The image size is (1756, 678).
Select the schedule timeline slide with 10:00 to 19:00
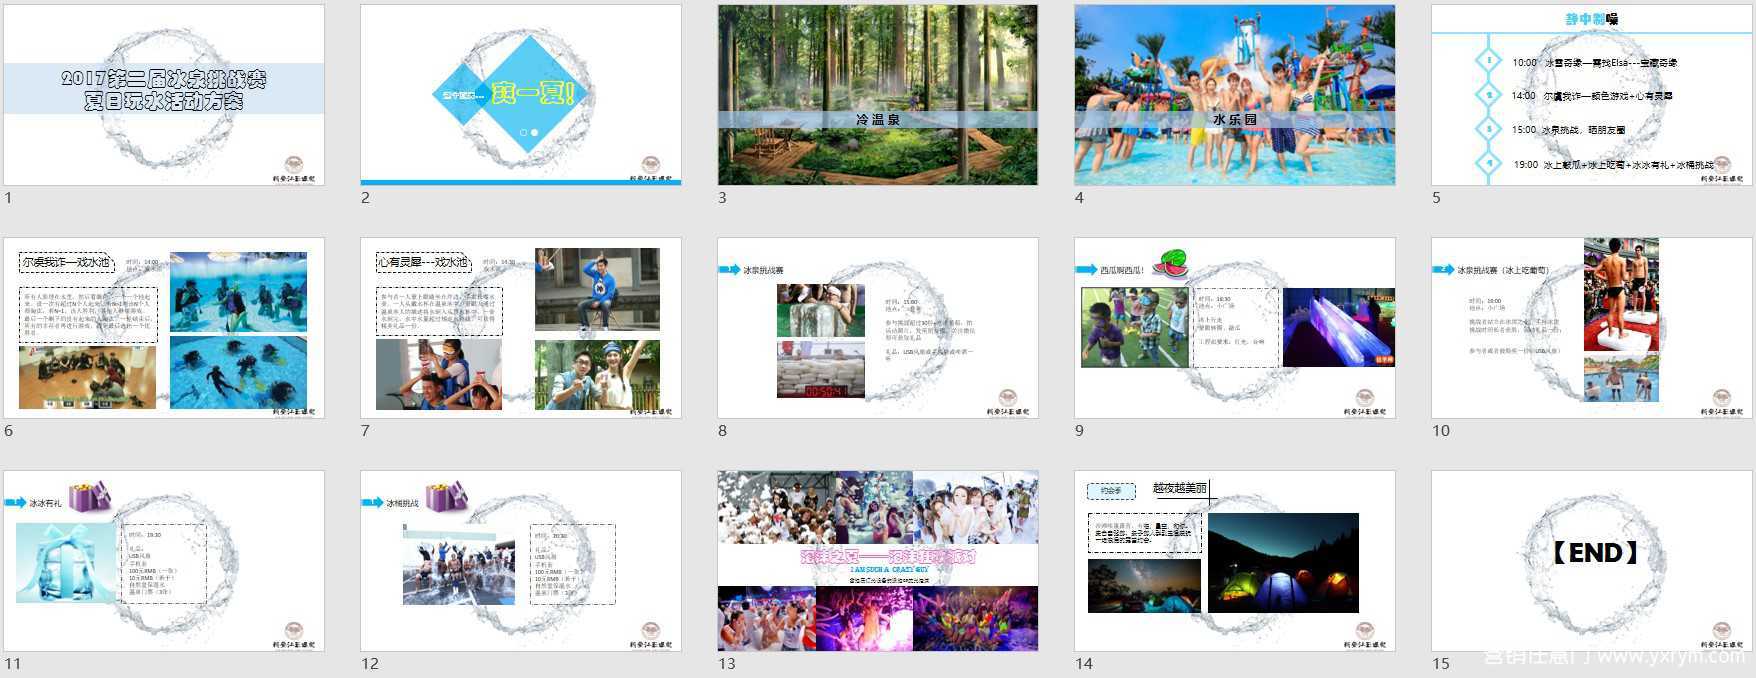click(1592, 95)
